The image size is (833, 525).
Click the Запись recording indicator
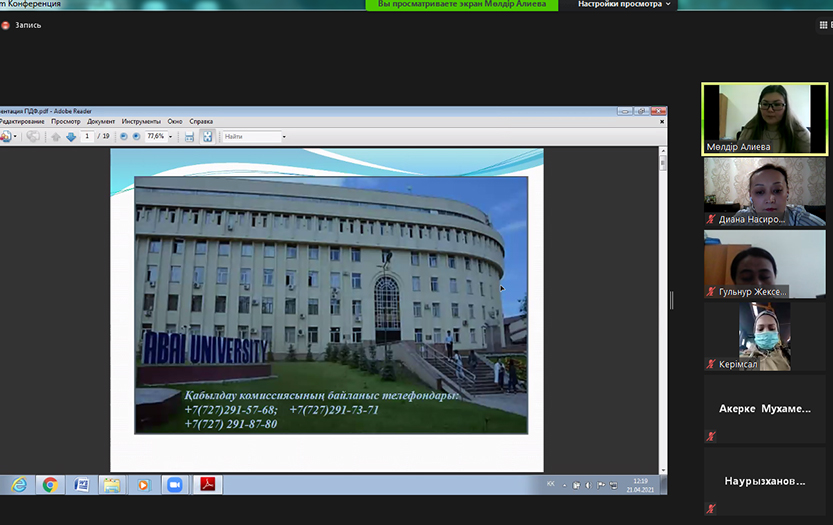22,25
